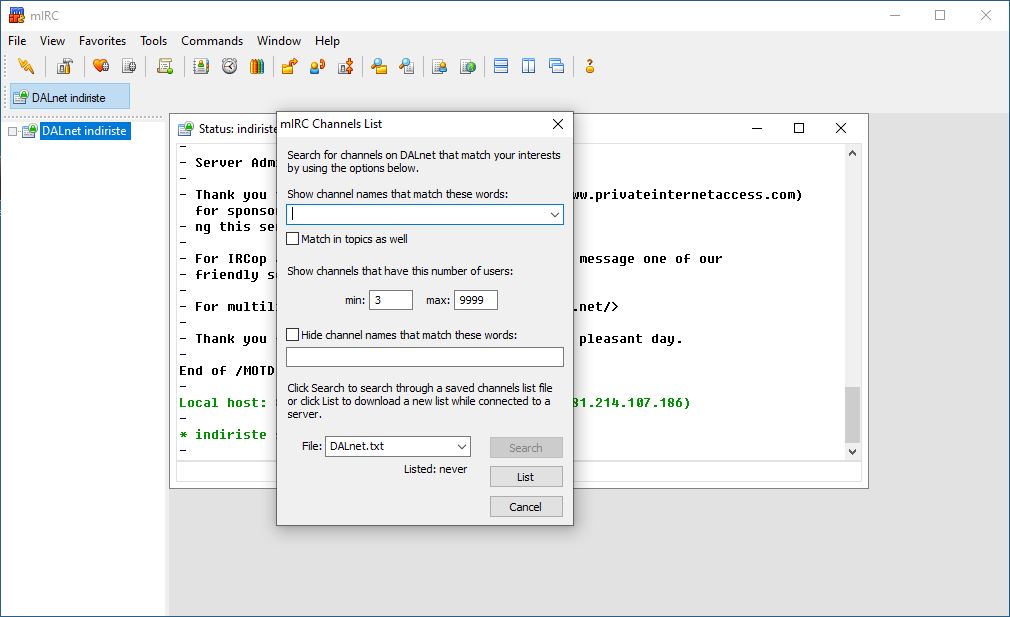Open Channel Favorites heart icon
Screen dimensions: 1010x617
pyautogui.click(x=100, y=66)
